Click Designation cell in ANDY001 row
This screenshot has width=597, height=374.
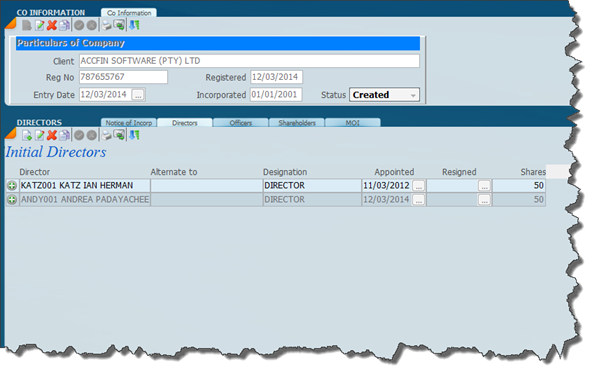pos(312,200)
